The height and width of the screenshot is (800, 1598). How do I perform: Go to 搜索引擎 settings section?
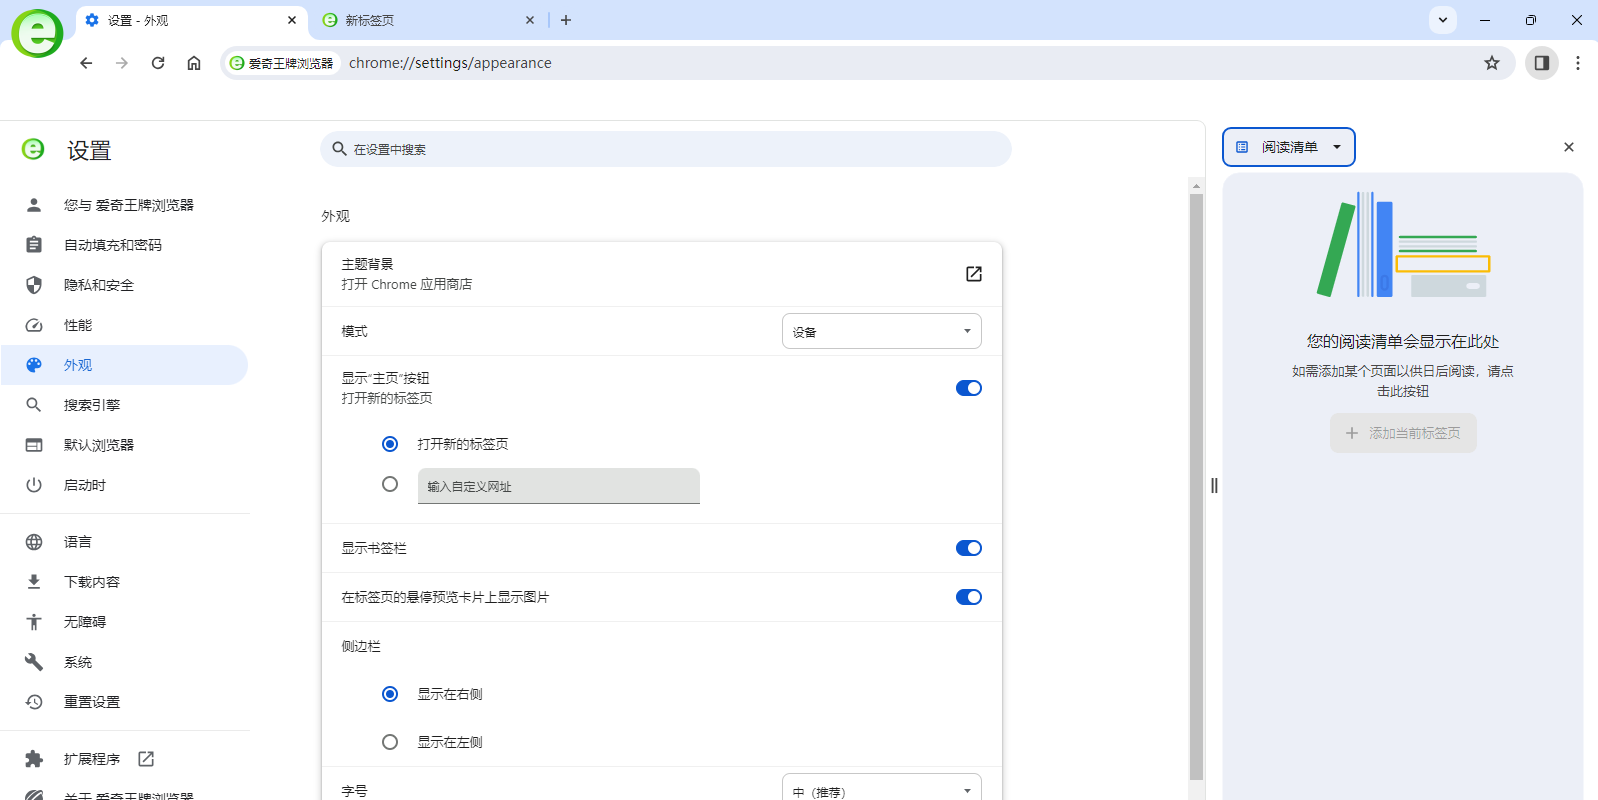pyautogui.click(x=91, y=405)
